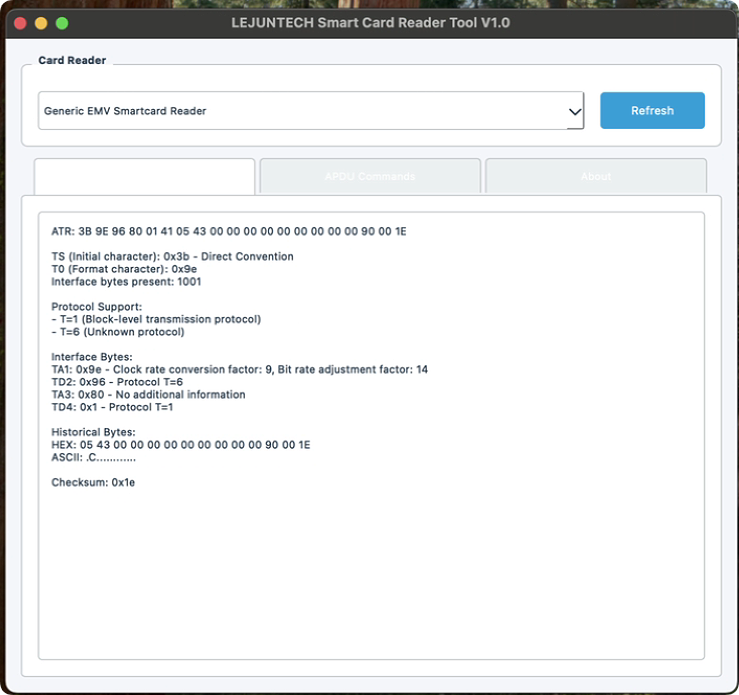Minimize the window with the yellow button

(x=41, y=23)
